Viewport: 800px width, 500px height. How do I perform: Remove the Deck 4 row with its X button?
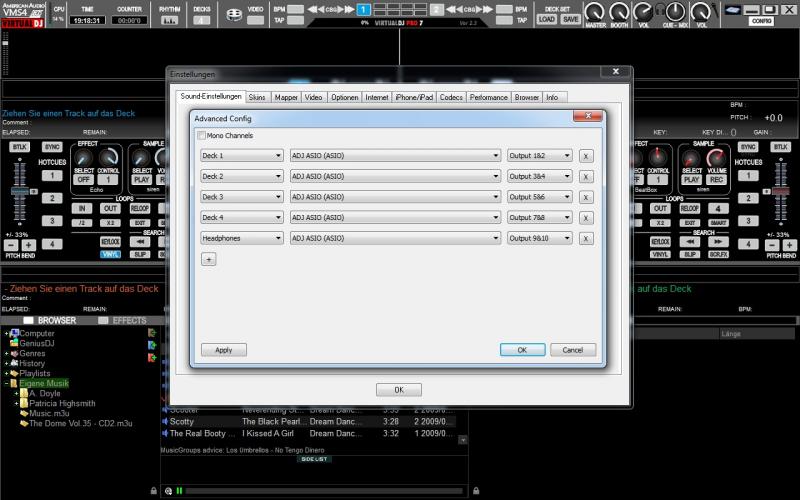(586, 218)
